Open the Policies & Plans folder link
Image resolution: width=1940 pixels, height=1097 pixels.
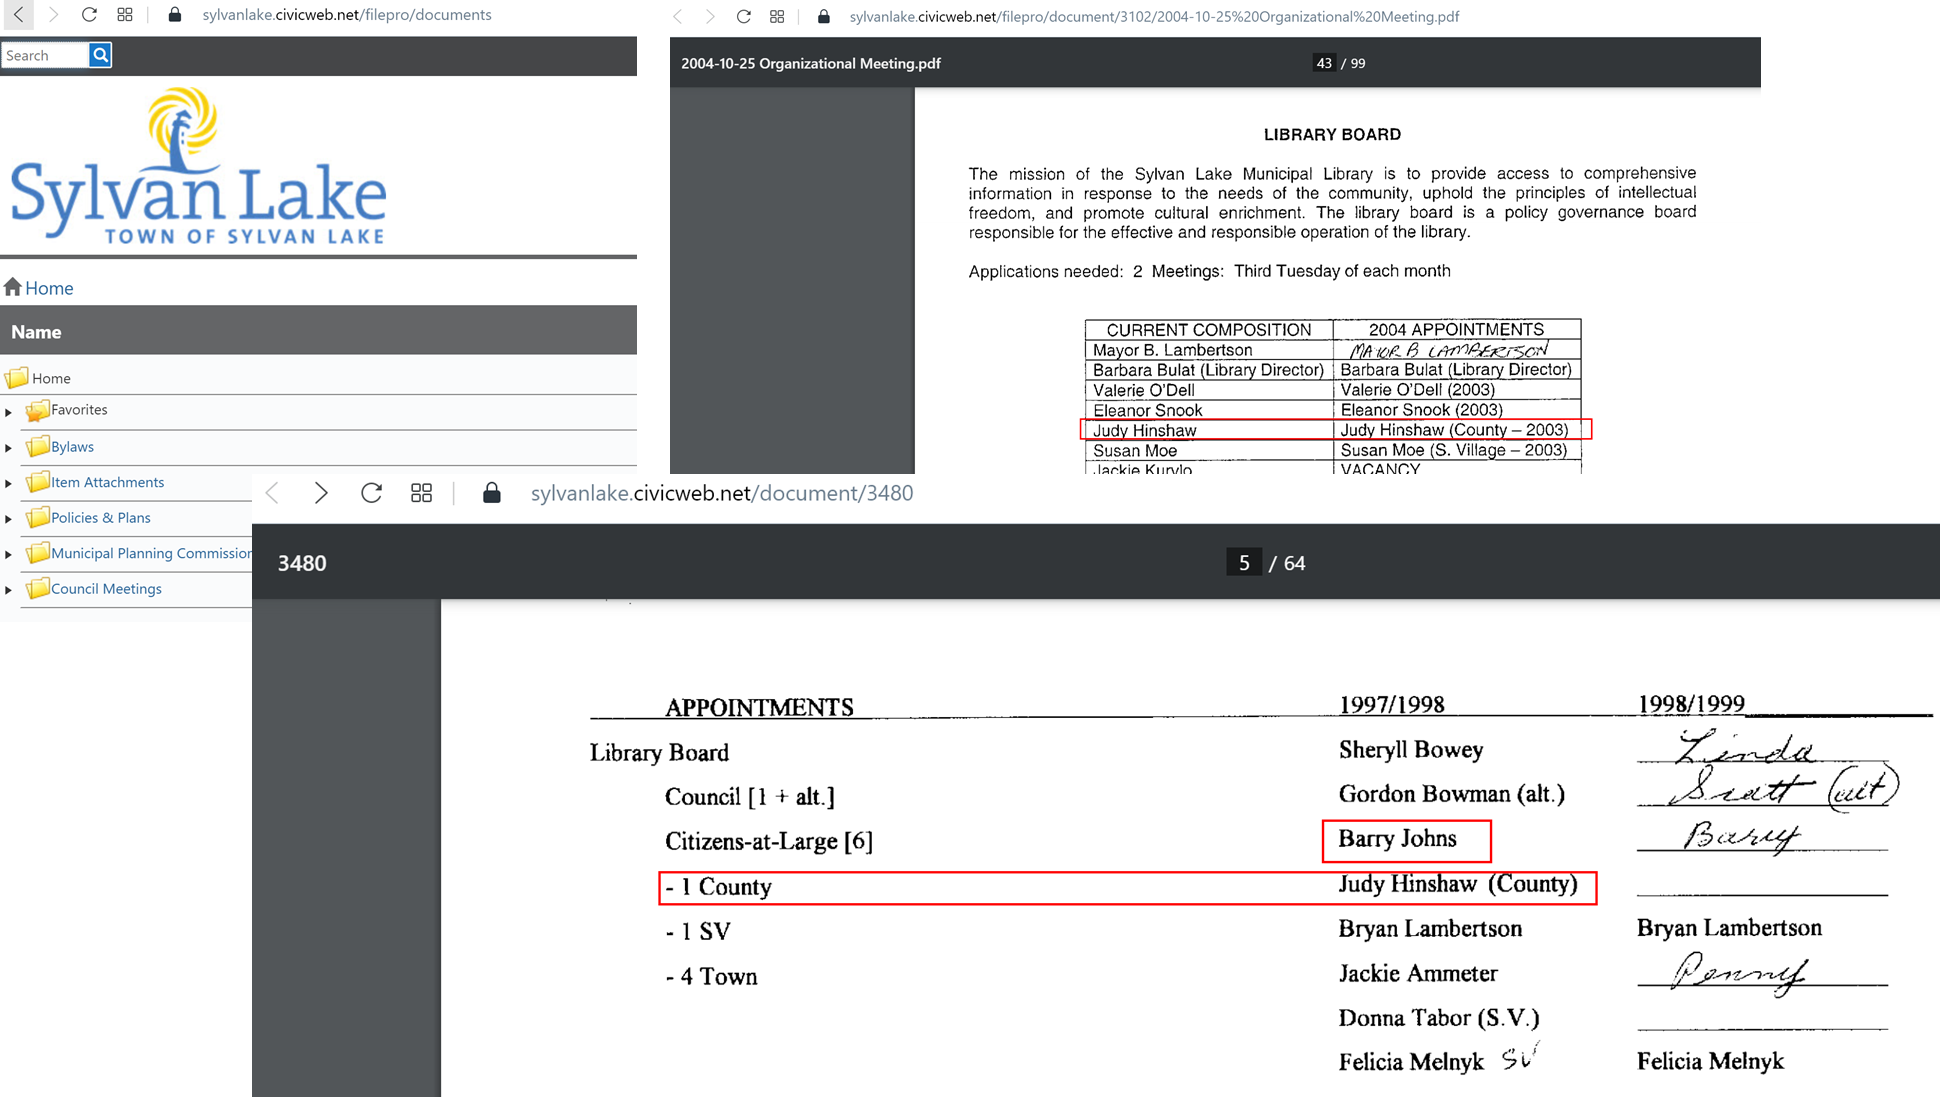point(101,518)
